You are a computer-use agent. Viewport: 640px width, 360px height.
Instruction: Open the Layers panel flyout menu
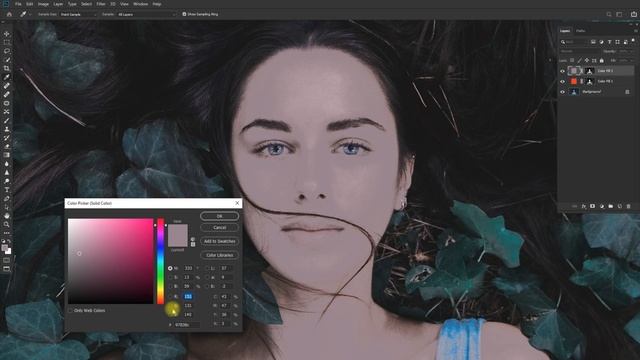tap(635, 31)
